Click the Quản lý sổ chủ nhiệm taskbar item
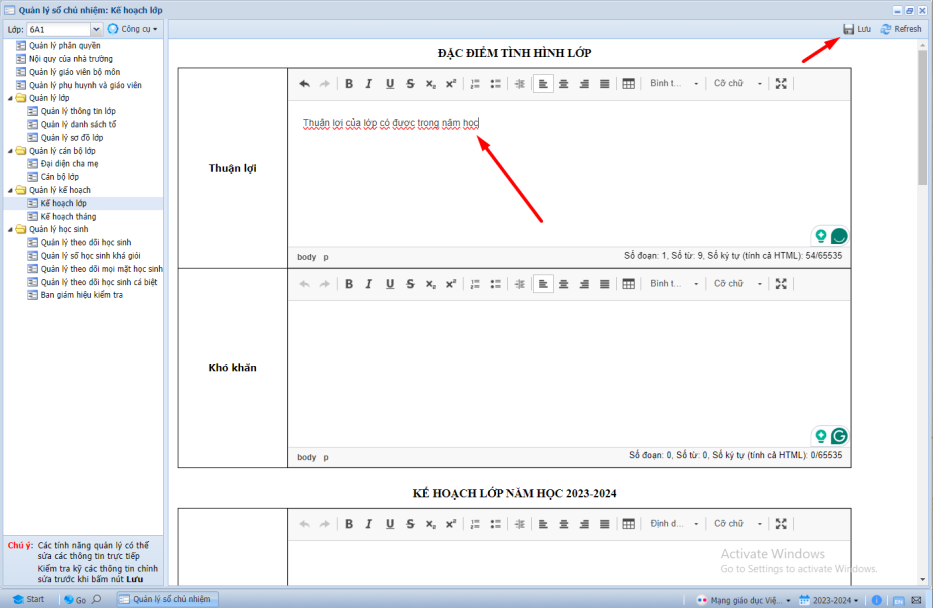The width and height of the screenshot is (934, 609). (167, 599)
